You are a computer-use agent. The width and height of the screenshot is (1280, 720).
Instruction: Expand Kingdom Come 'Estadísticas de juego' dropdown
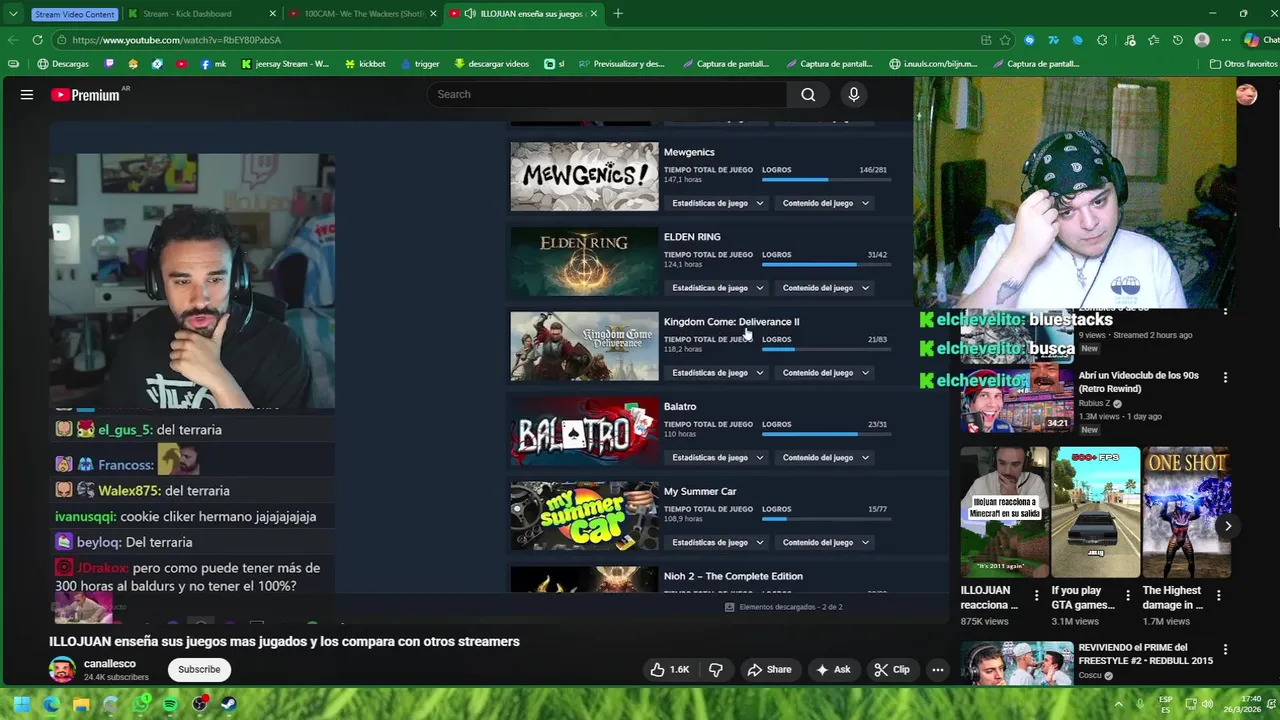click(x=717, y=373)
